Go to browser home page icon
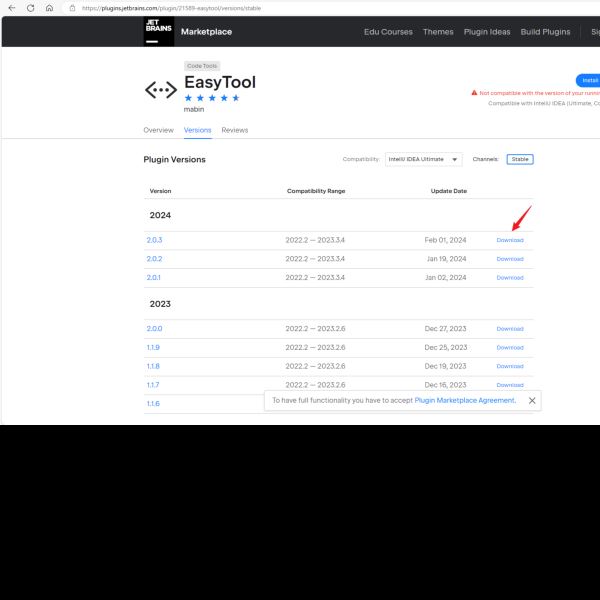 pyautogui.click(x=49, y=8)
